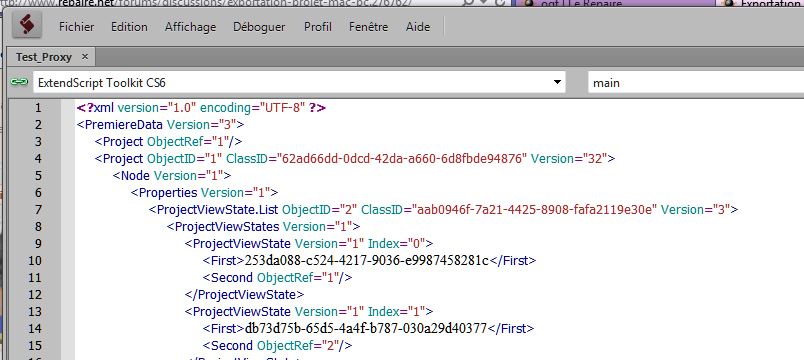Open the Aide menu

pos(418,27)
